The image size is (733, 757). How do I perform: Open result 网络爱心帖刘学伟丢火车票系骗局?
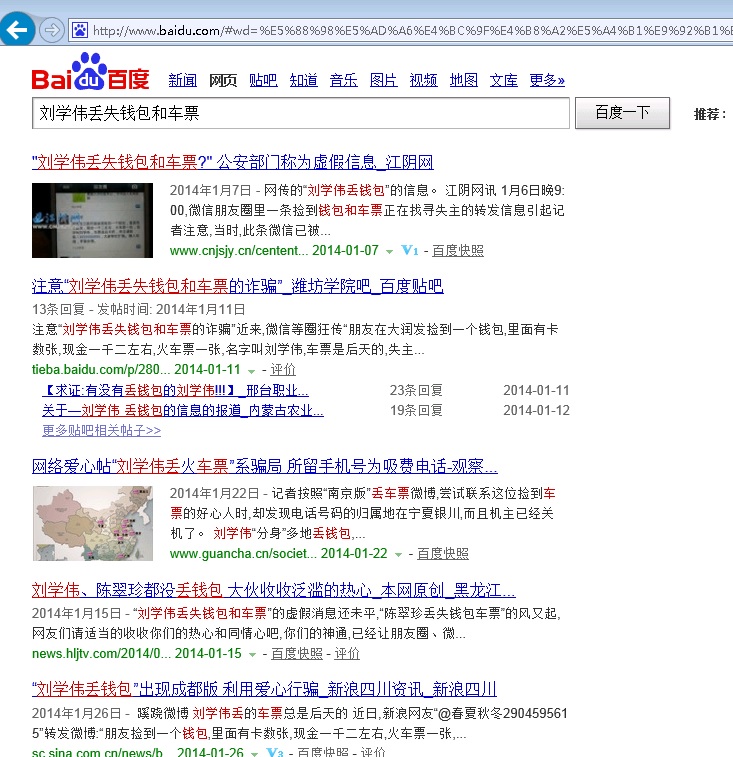pyautogui.click(x=265, y=466)
